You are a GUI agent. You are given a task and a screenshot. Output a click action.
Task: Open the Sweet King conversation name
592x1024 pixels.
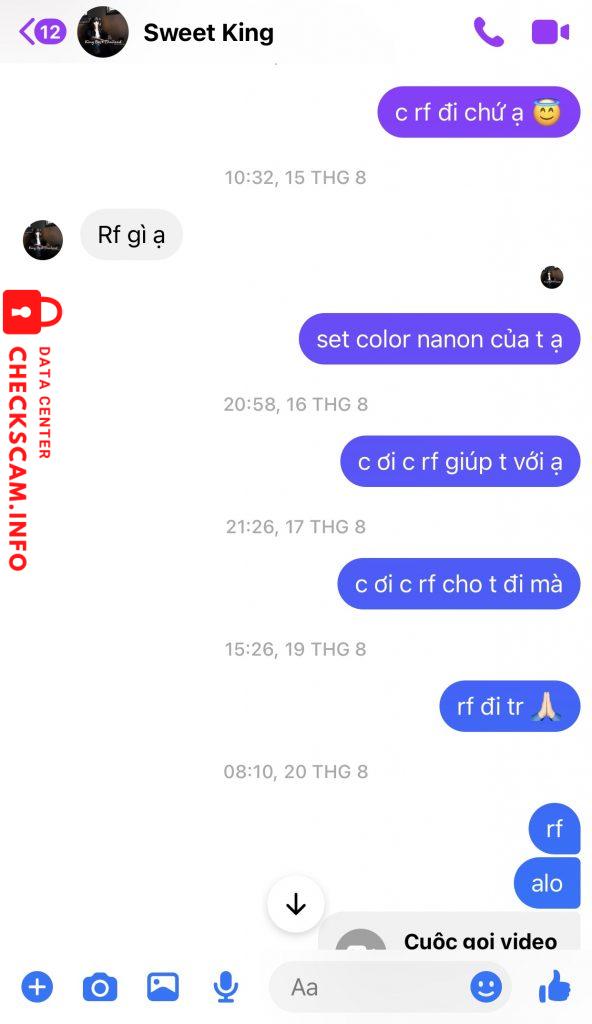208,32
